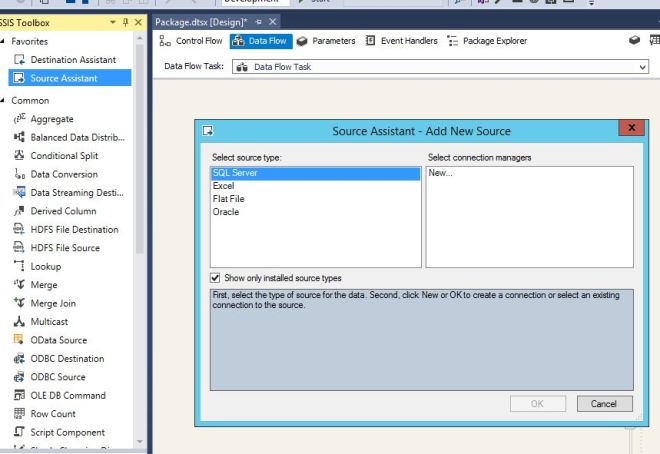660x454 pixels.
Task: Switch to the Control Flow tab
Action: pos(192,41)
